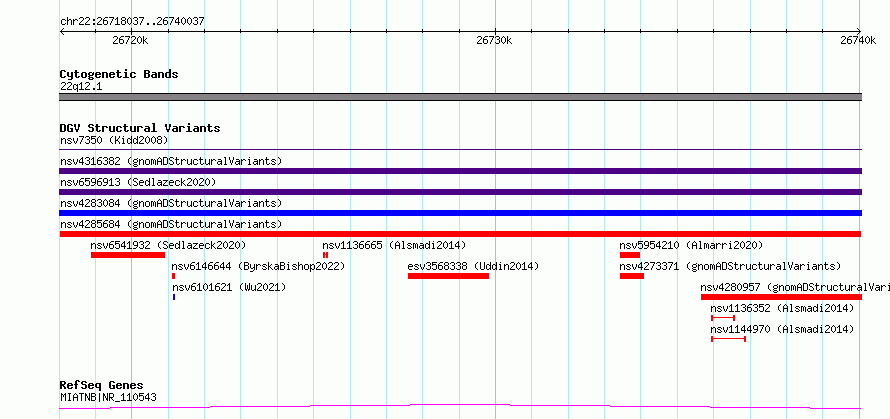Open nsv4280957 gnomAD variant label

(x=795, y=287)
